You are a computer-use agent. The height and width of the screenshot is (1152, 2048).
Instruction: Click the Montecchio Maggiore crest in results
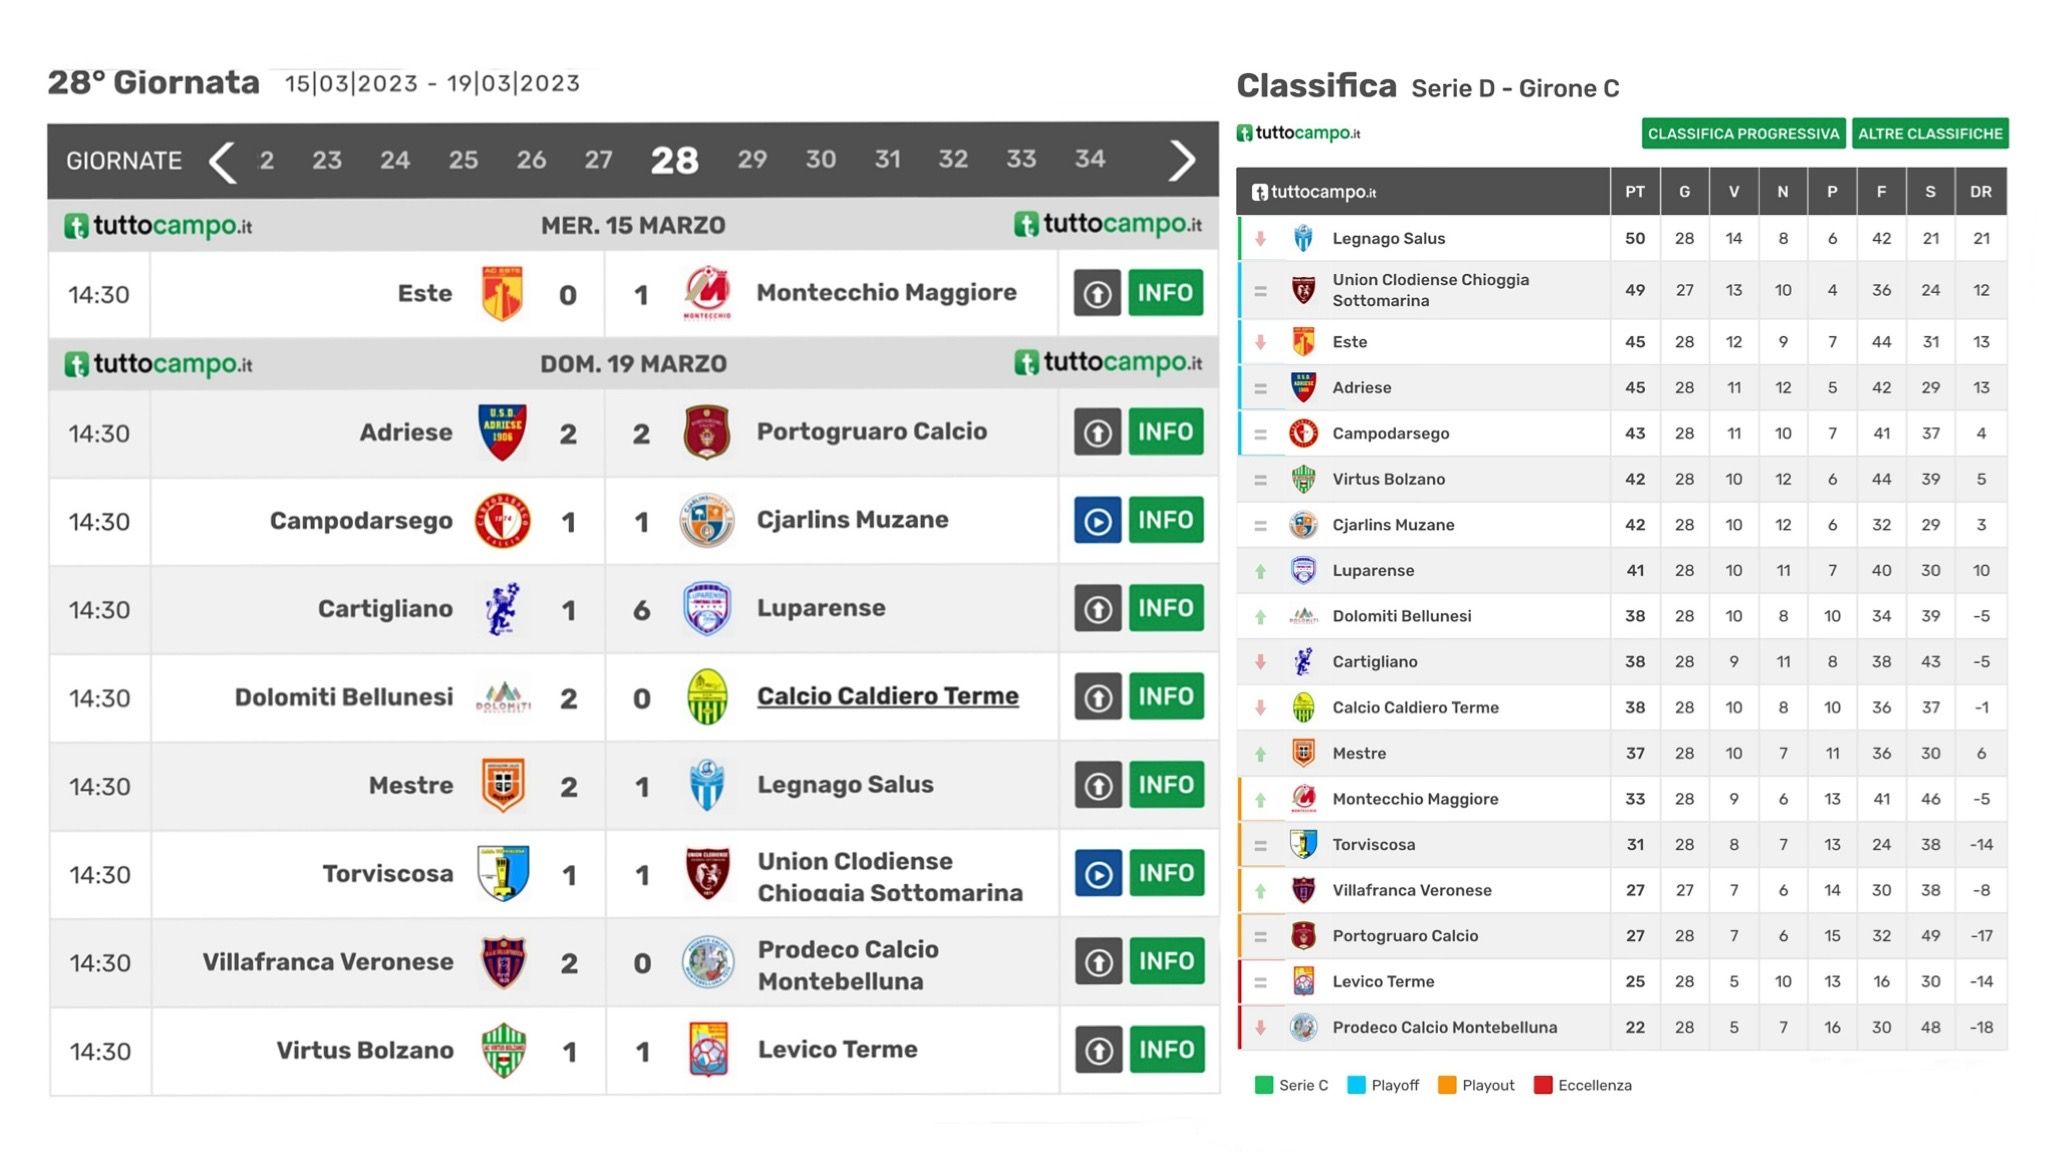click(707, 292)
